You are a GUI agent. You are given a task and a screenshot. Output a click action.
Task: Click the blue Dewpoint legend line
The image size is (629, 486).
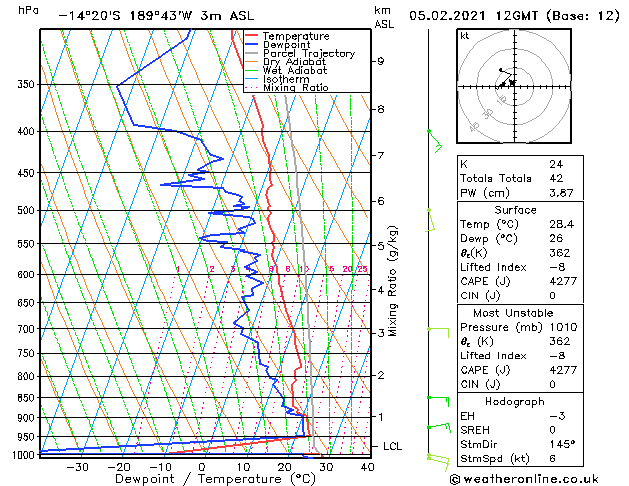(x=252, y=45)
